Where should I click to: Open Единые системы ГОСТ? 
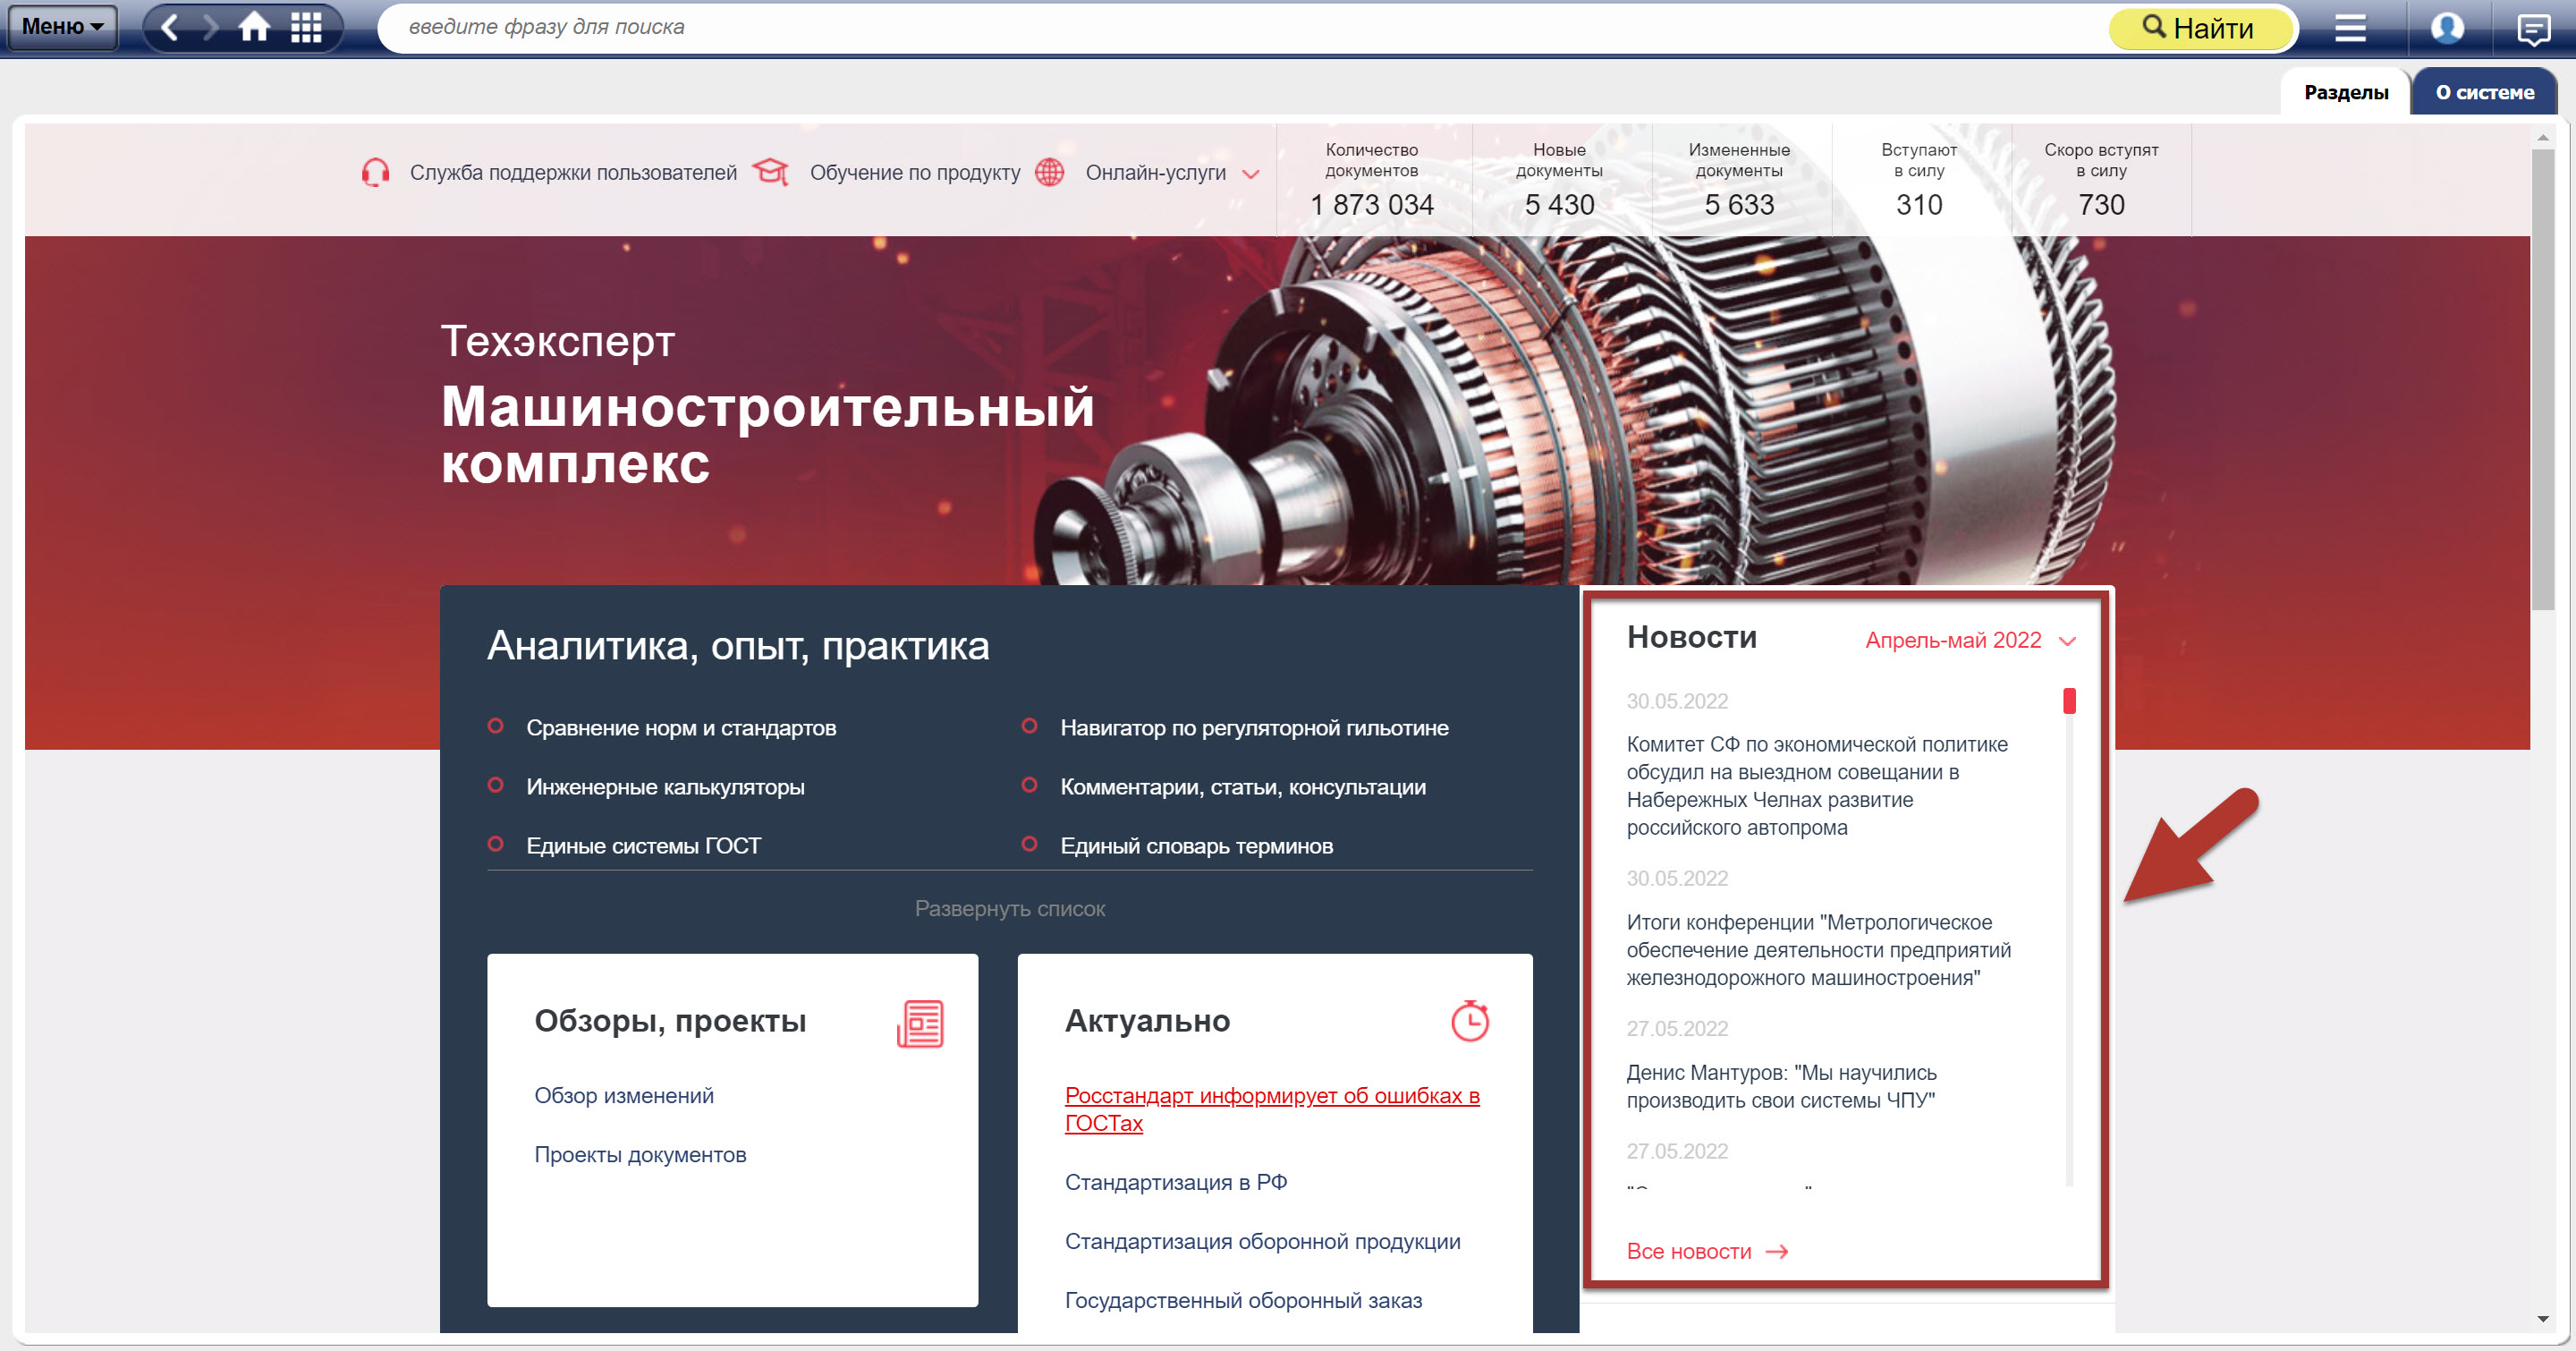point(643,846)
